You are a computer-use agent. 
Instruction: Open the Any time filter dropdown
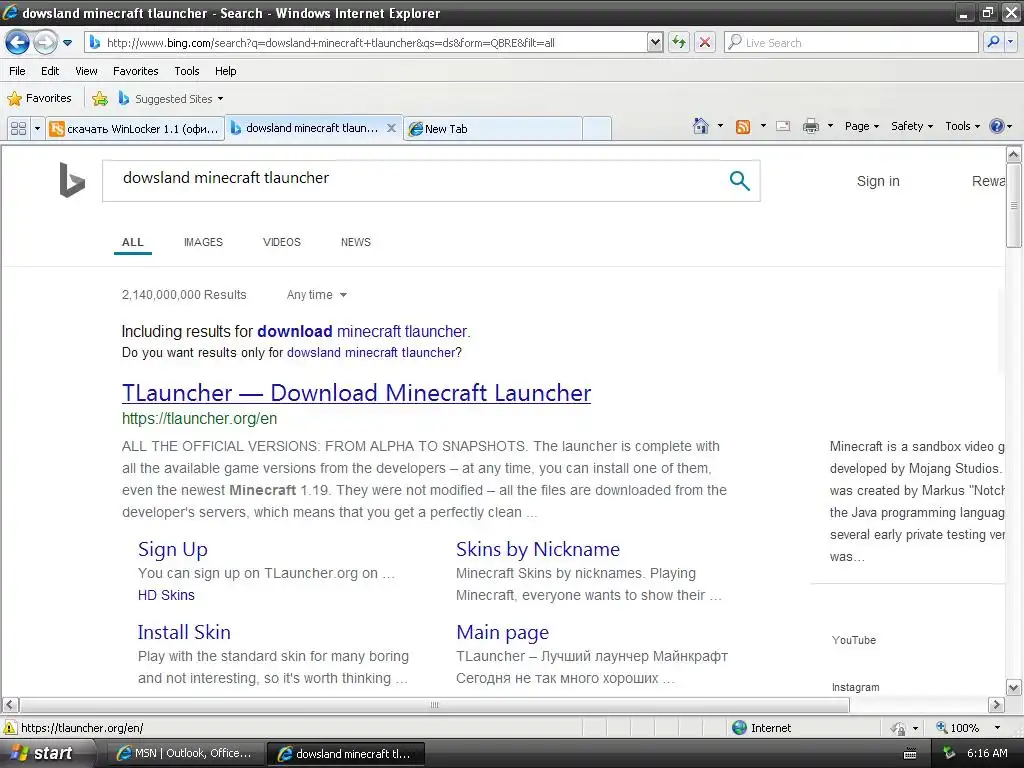pos(317,295)
